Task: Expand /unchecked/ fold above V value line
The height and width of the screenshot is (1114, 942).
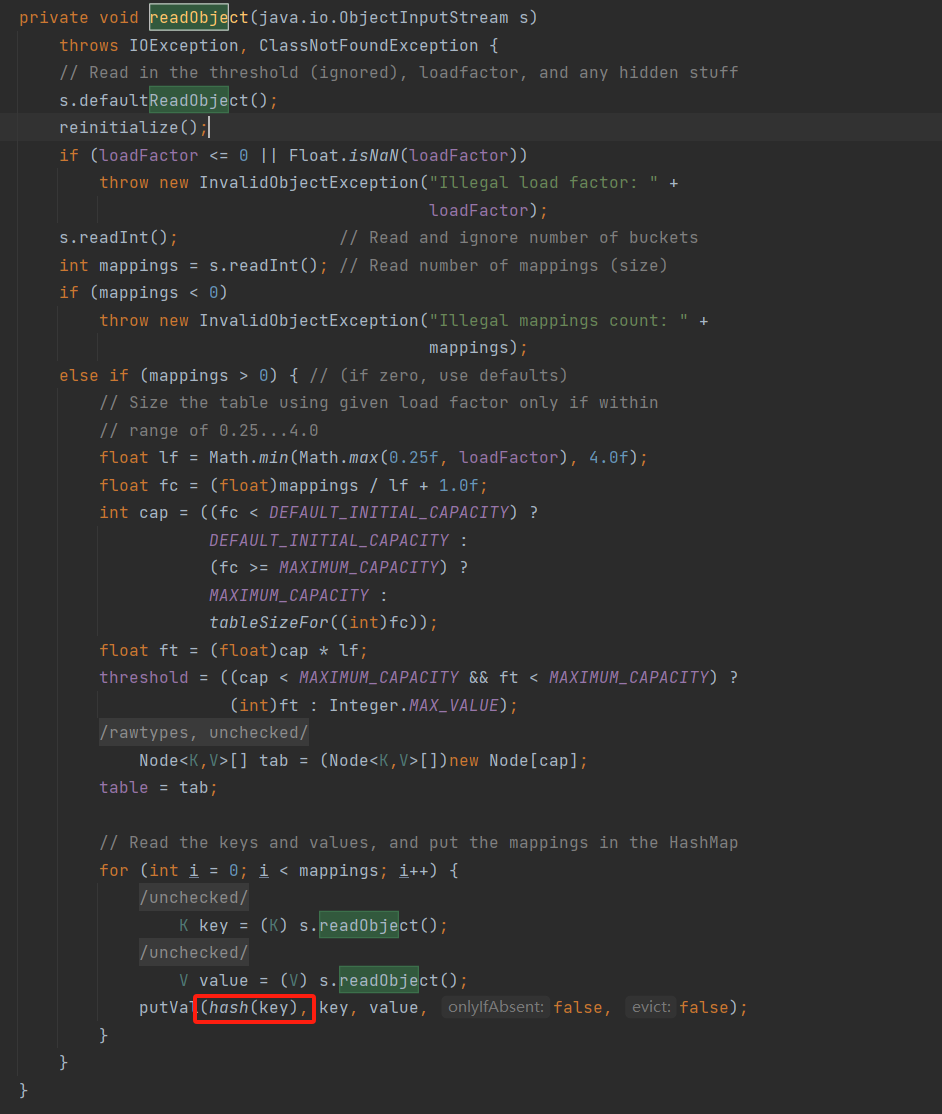Action: [194, 953]
